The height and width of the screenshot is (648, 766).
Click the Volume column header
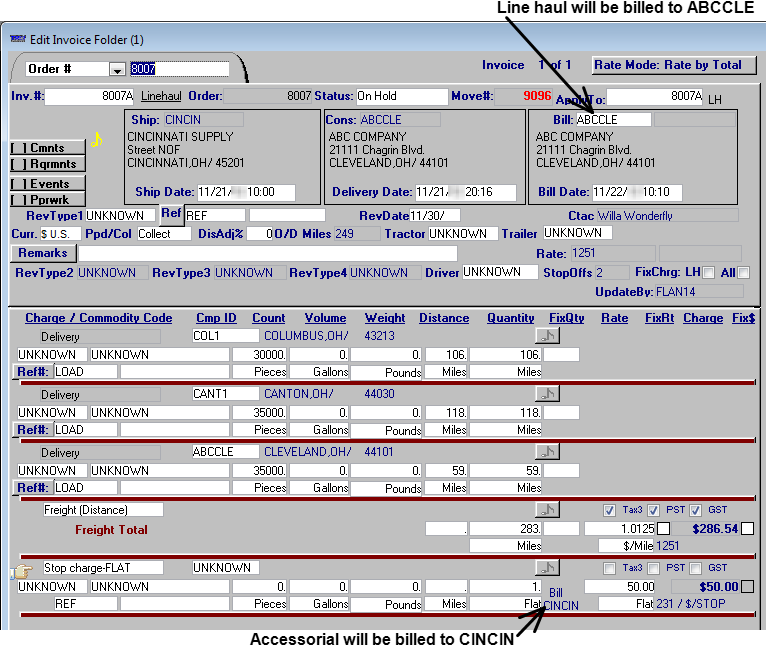pos(325,318)
